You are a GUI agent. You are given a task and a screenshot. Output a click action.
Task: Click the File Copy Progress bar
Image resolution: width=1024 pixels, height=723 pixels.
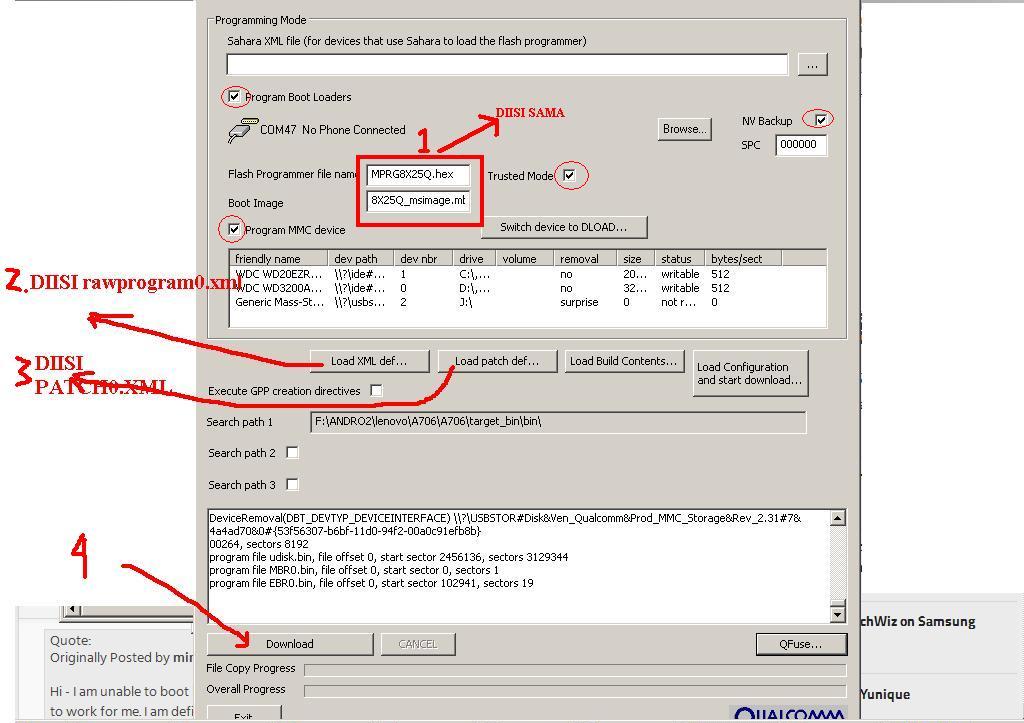click(x=575, y=669)
